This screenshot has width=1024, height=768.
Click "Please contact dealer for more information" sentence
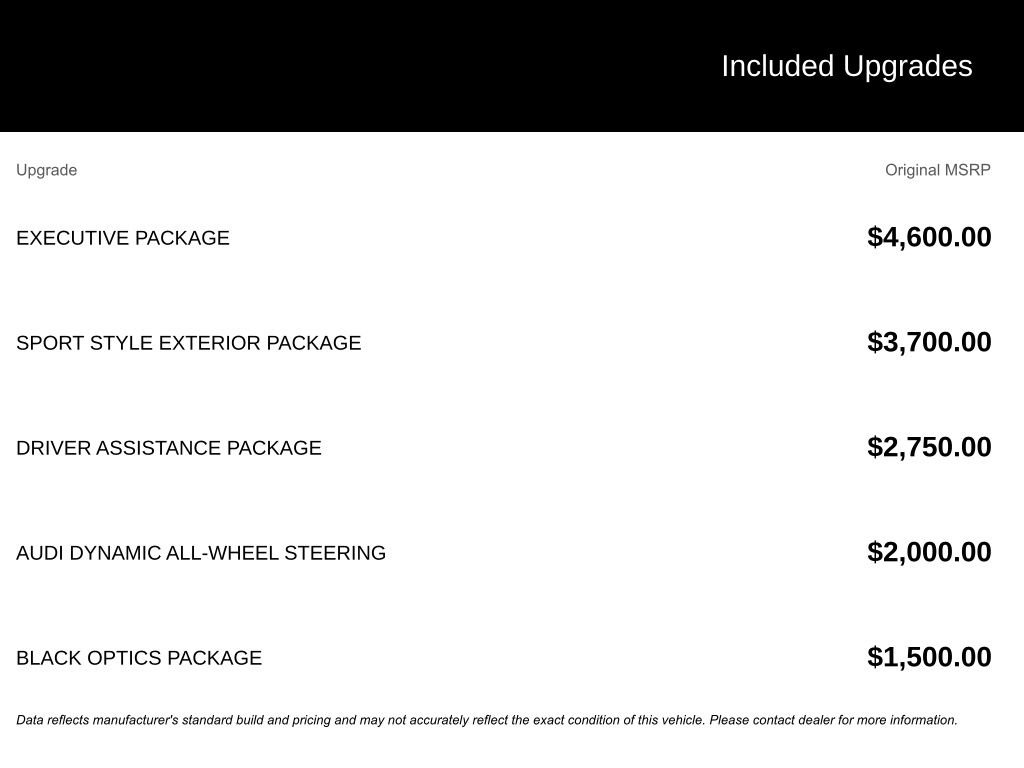[833, 720]
